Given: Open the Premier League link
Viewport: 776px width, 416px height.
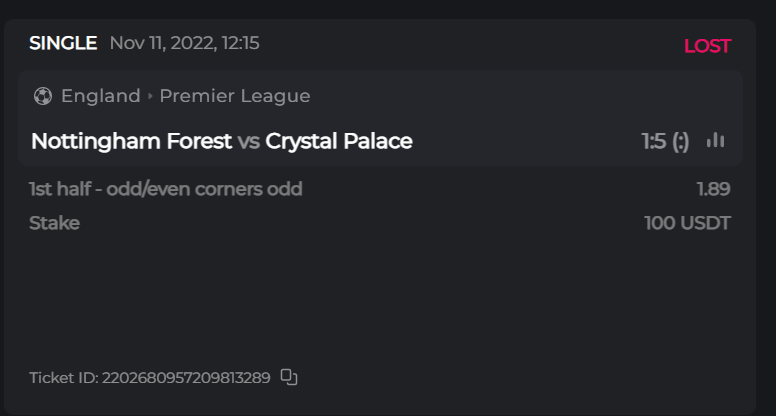Looking at the screenshot, I should (235, 96).
